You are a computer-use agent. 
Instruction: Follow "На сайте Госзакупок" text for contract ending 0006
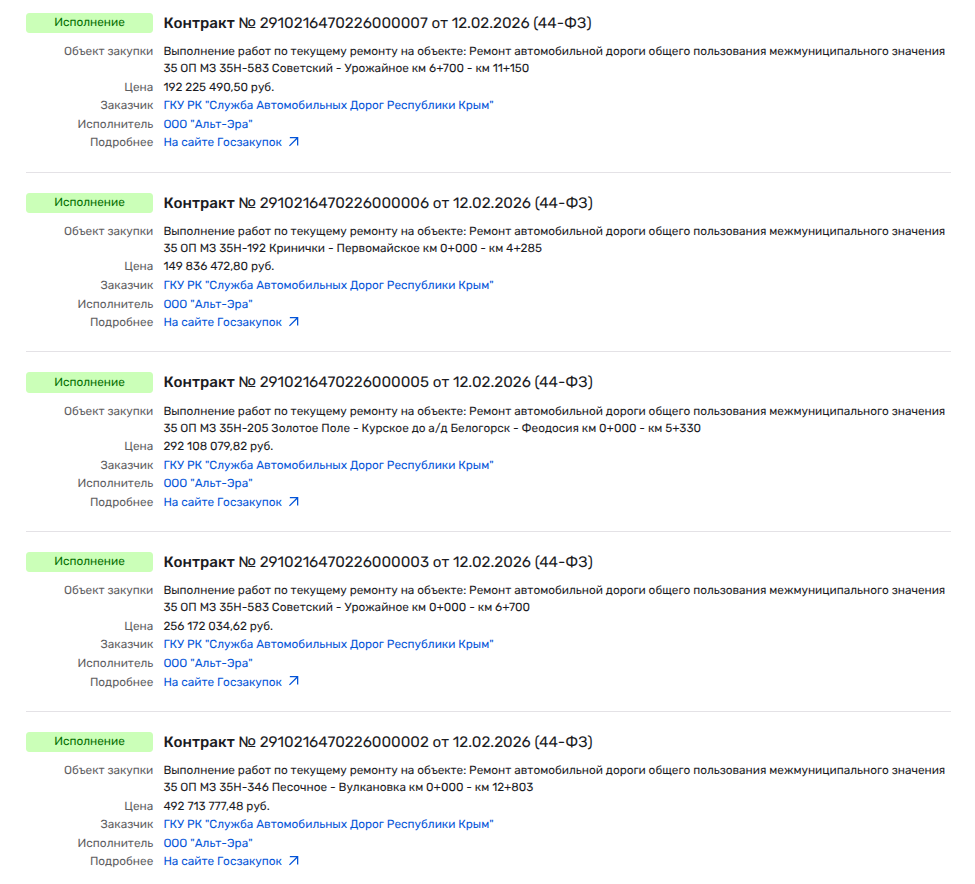[223, 322]
